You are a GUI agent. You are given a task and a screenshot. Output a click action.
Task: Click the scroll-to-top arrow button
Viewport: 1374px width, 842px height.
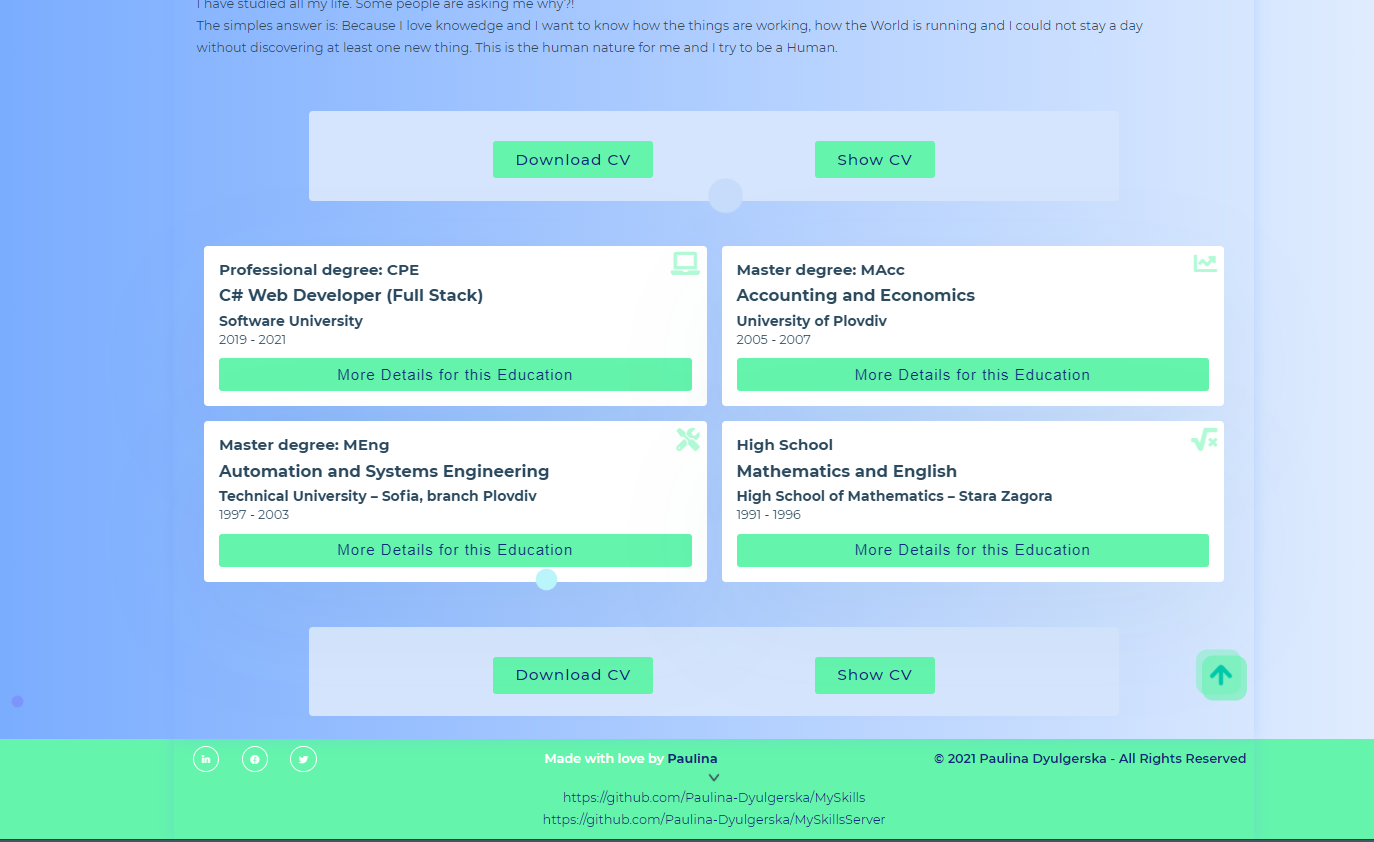(1221, 675)
